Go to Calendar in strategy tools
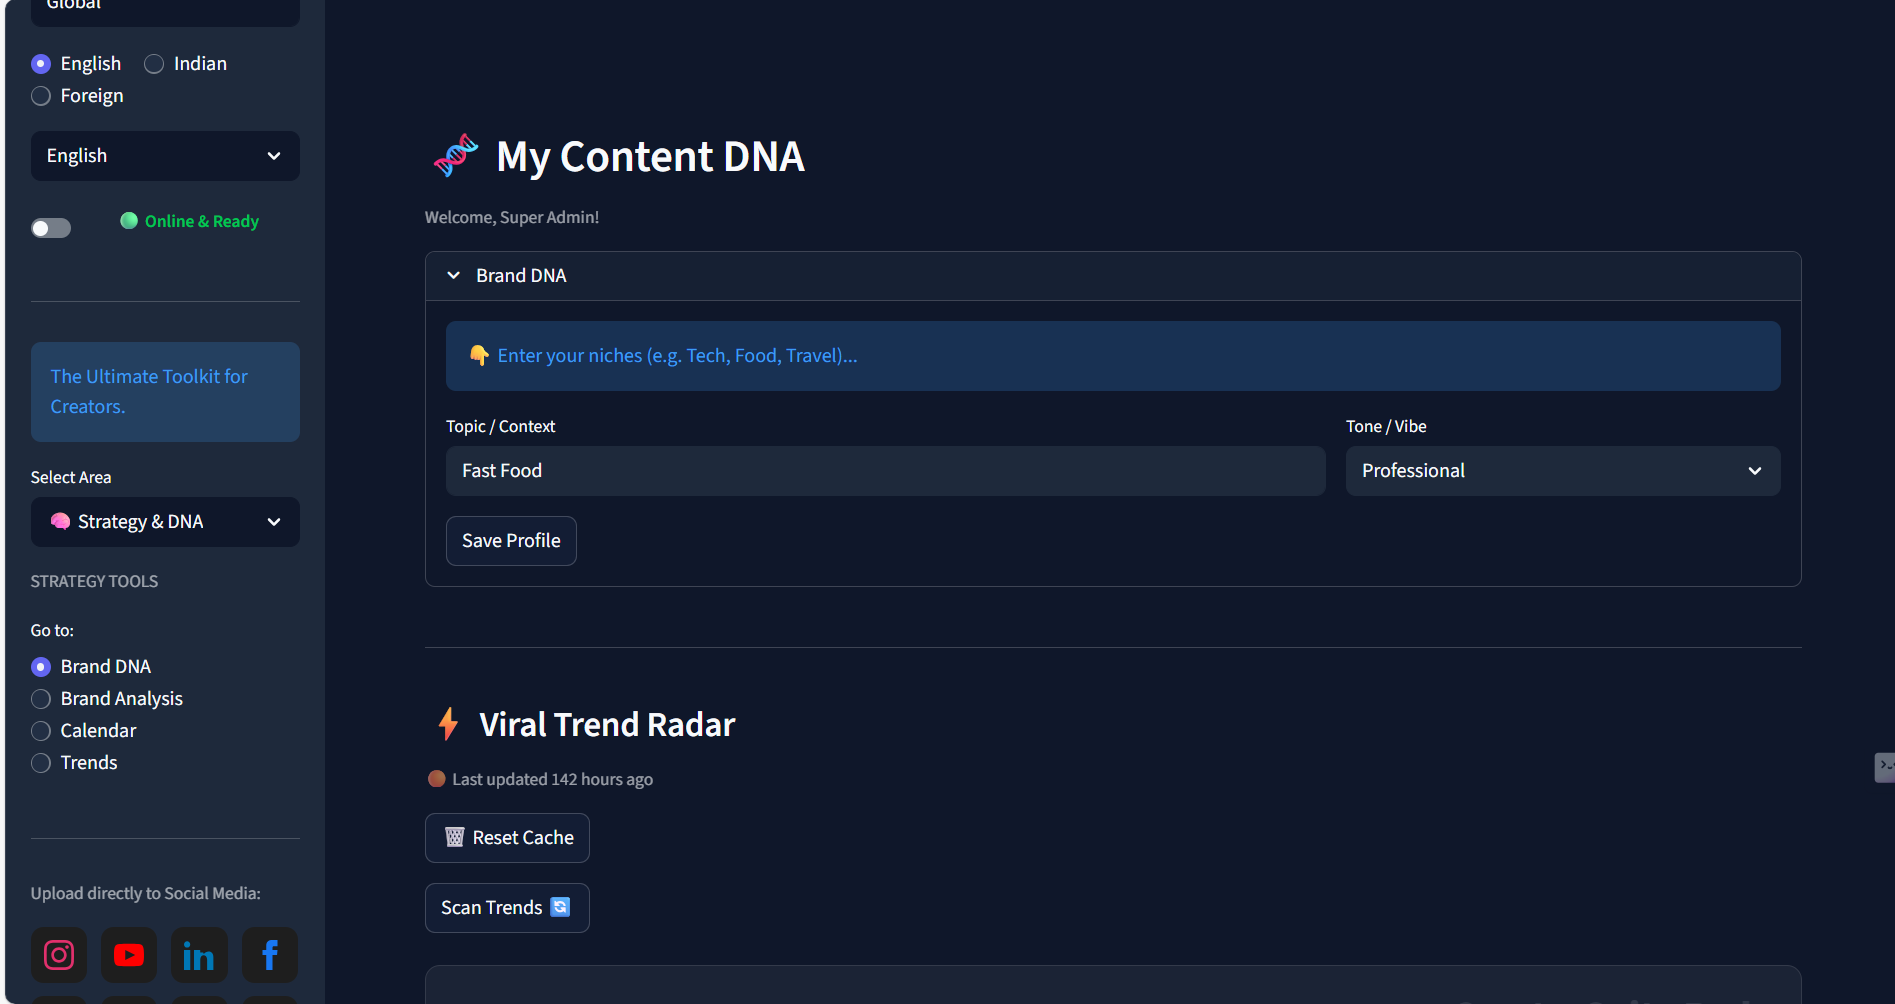Screen dimensions: 1895x1004 point(41,731)
